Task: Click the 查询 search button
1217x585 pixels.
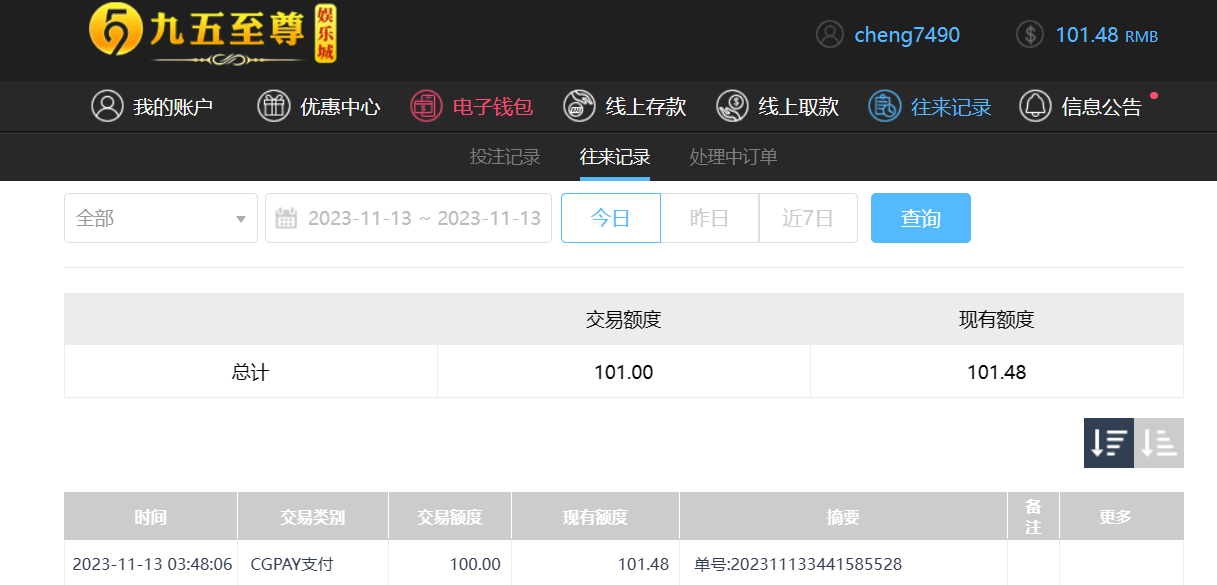Action: coord(920,218)
